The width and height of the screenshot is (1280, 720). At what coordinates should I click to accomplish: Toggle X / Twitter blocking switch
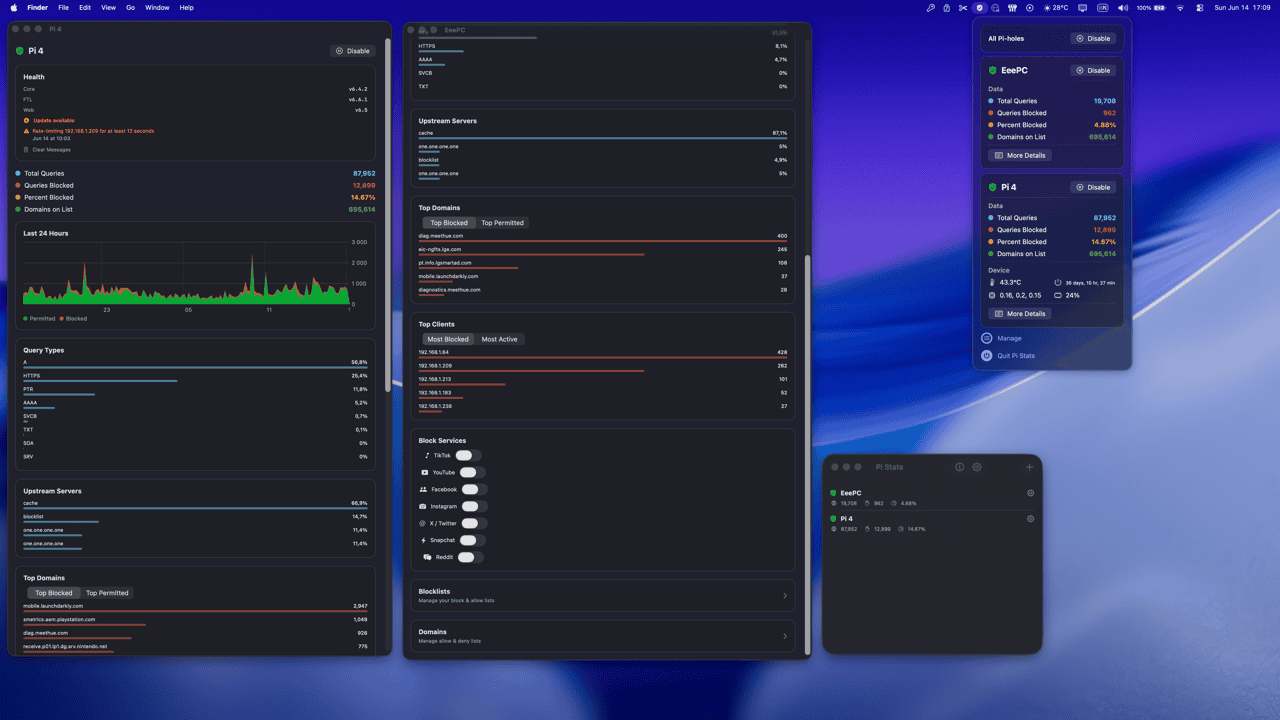point(474,523)
